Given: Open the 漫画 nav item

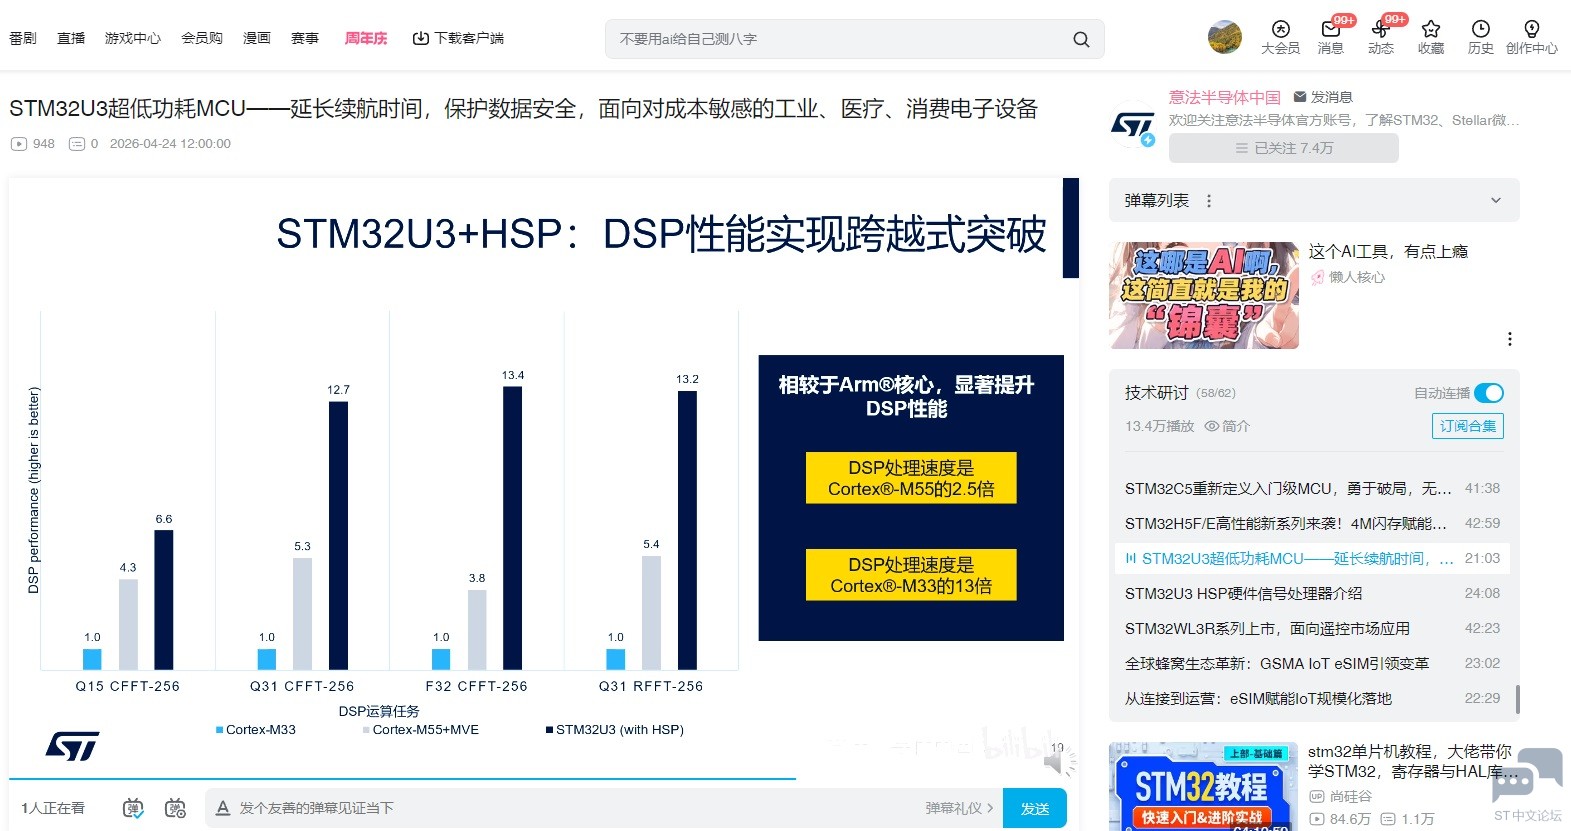Looking at the screenshot, I should point(257,38).
